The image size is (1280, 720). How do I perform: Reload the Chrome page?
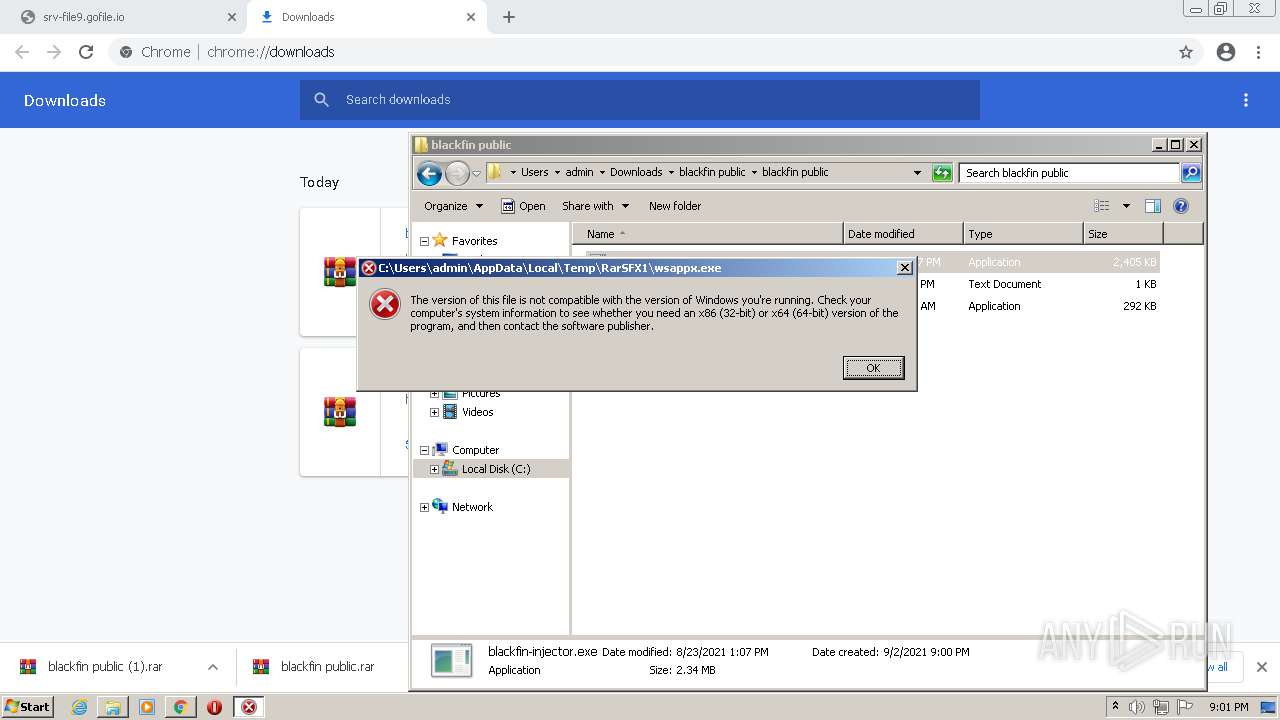click(86, 52)
